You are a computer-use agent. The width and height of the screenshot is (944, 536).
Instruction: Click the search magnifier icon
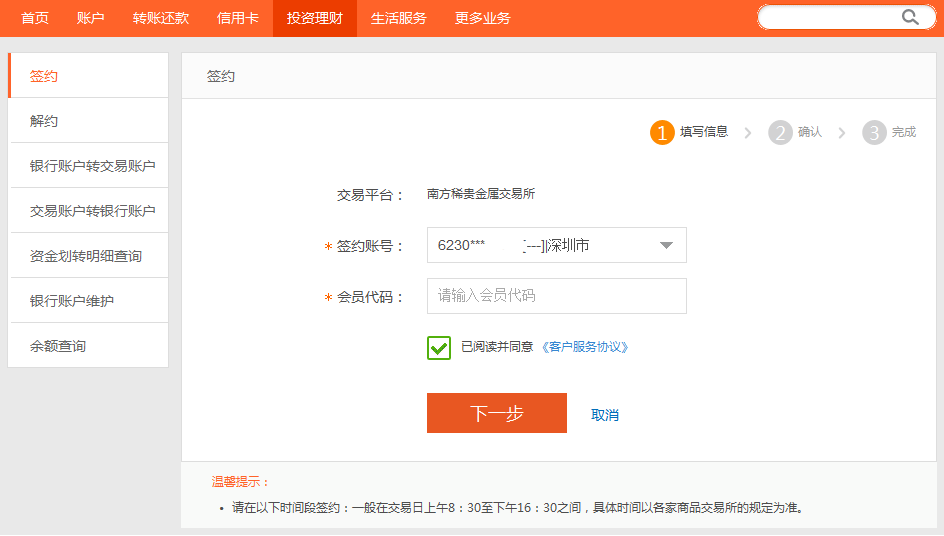tap(910, 17)
